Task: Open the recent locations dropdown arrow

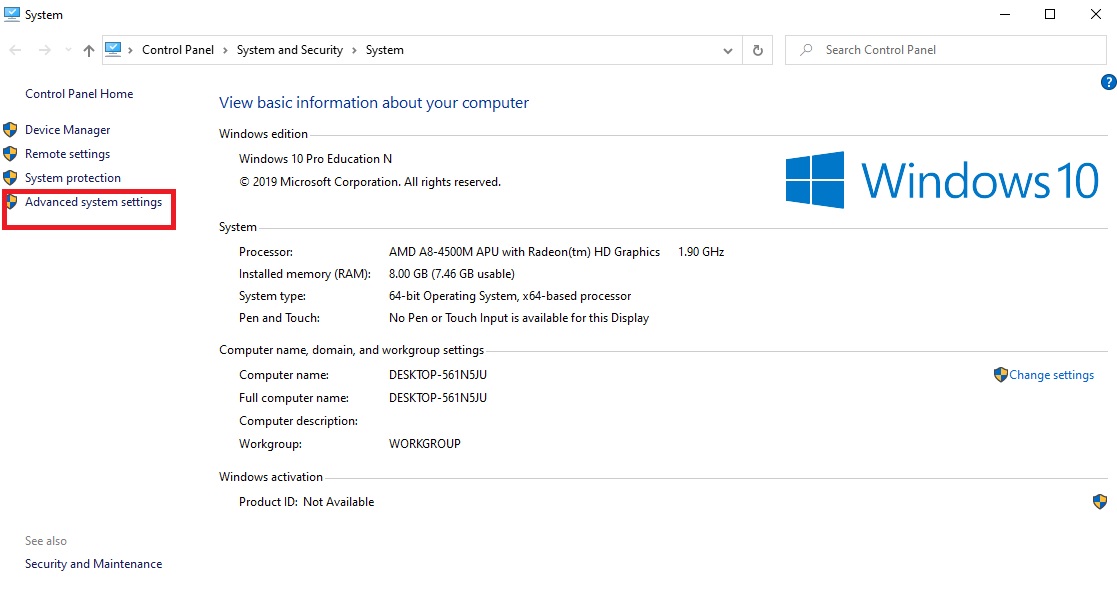Action: tap(68, 50)
